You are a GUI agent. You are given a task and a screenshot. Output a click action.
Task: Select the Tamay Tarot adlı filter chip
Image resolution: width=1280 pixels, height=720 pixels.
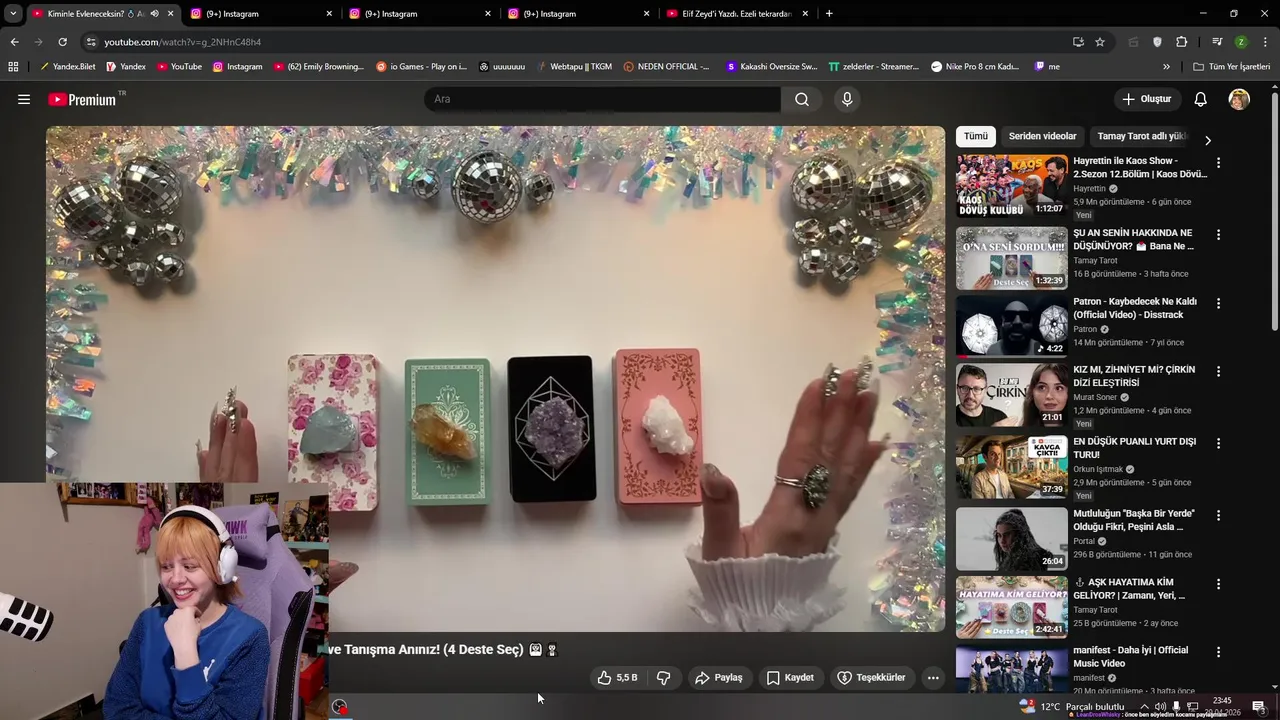pos(1141,136)
